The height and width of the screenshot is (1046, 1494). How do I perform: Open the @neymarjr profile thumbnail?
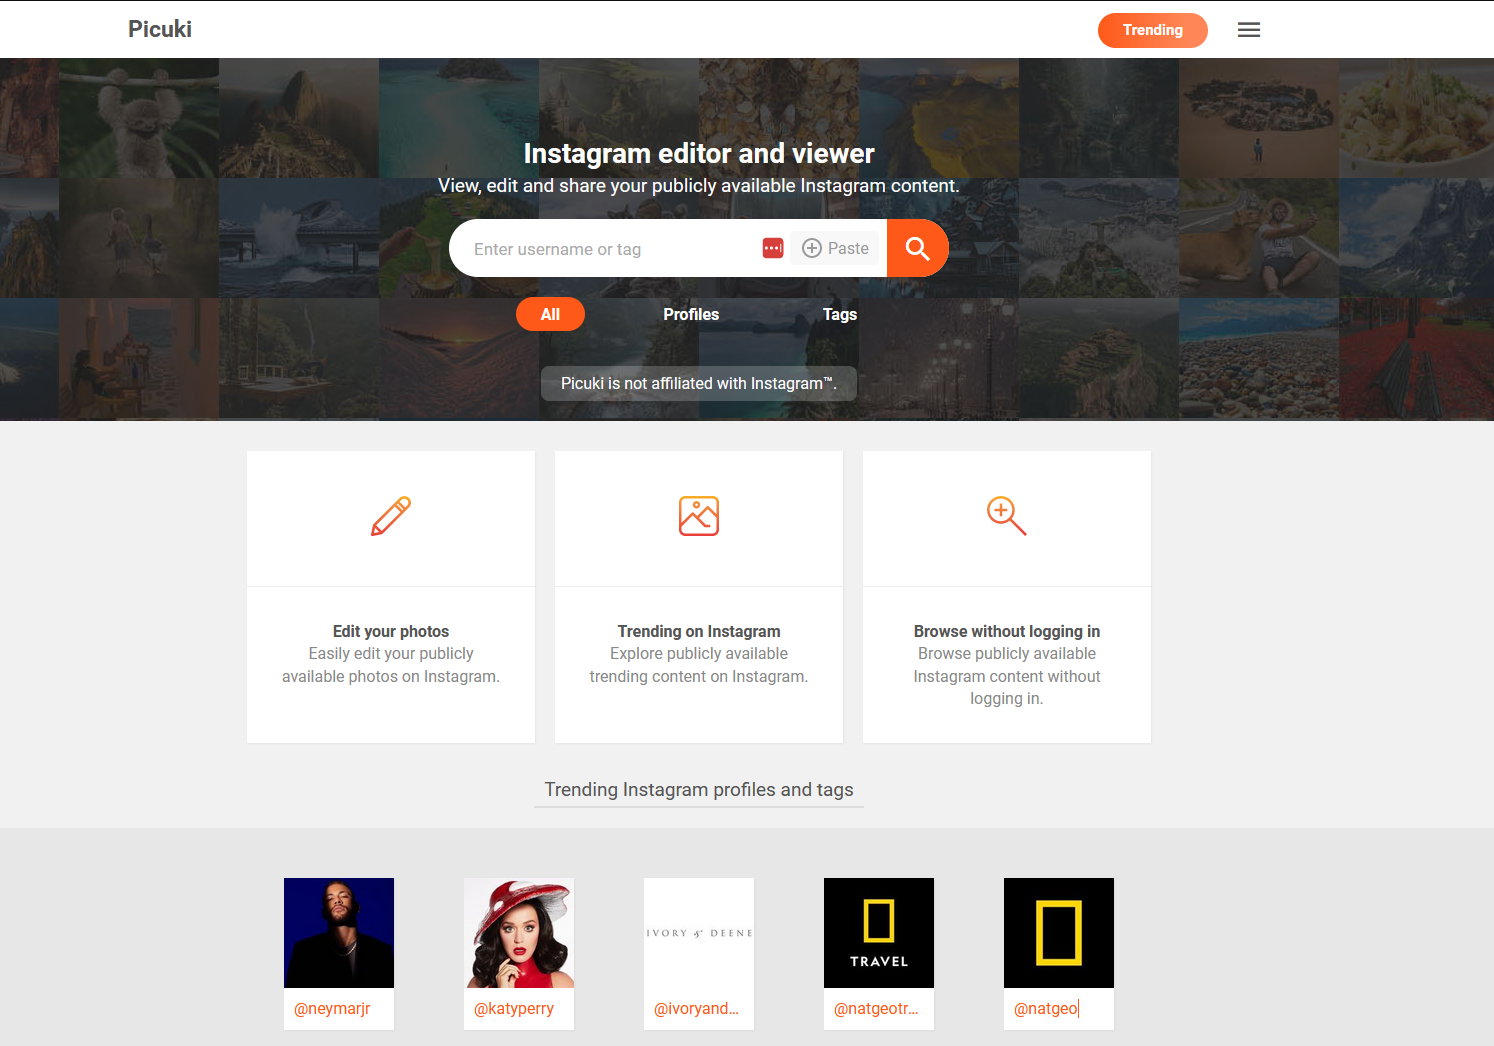click(339, 933)
